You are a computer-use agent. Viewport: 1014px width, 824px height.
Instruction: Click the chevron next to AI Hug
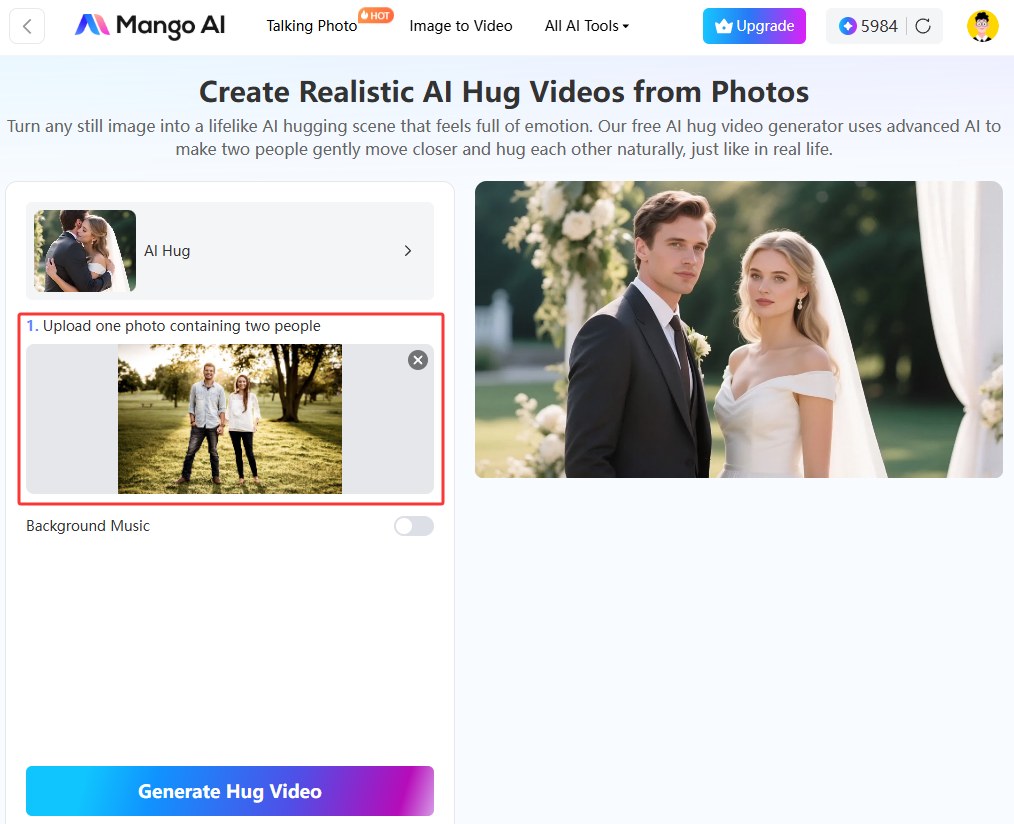408,251
